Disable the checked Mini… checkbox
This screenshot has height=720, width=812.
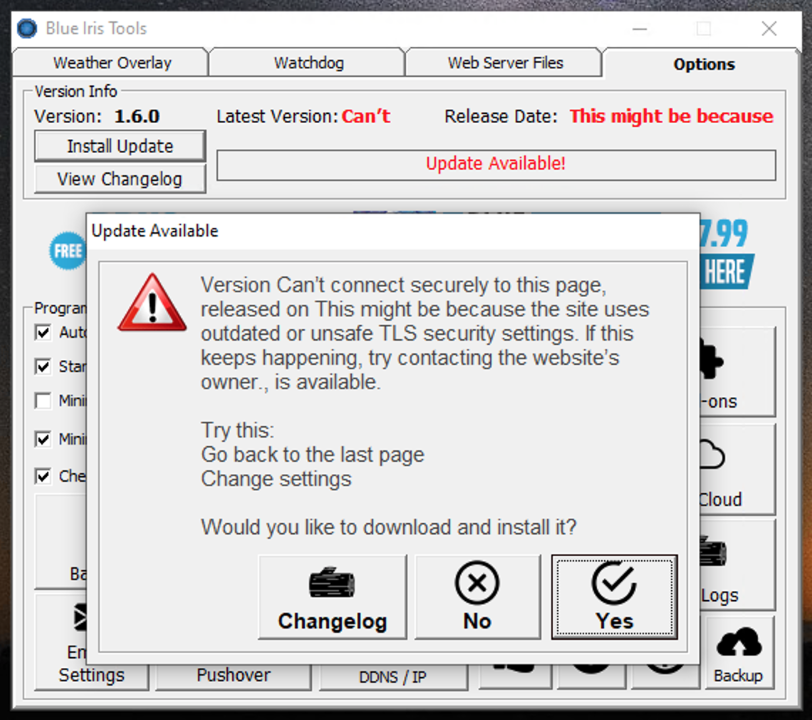[43, 439]
